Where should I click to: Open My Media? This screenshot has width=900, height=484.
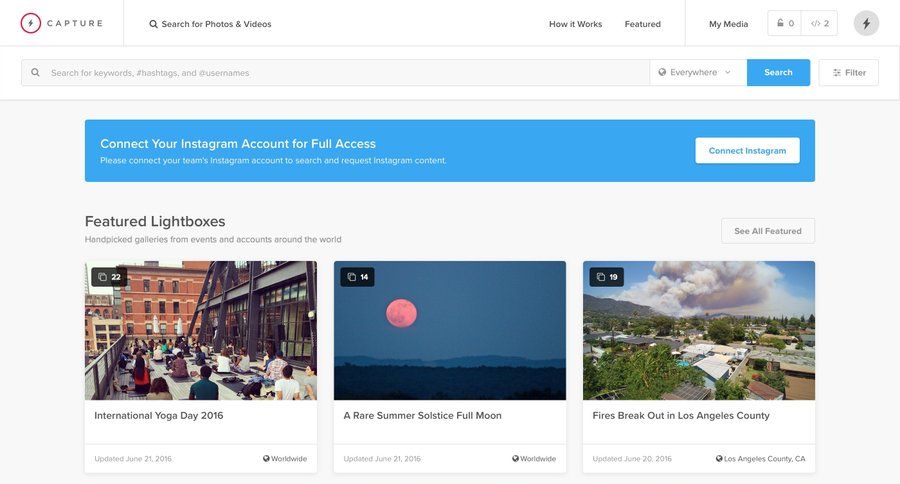click(x=728, y=24)
